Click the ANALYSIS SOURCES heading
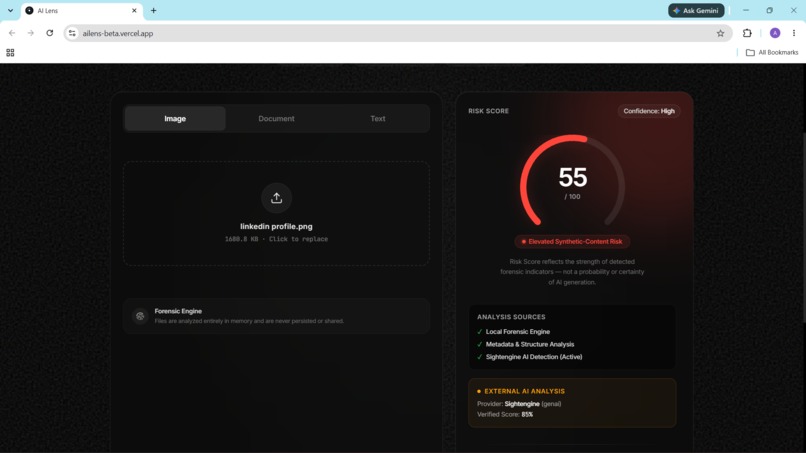The height and width of the screenshot is (453, 806). [x=511, y=317]
